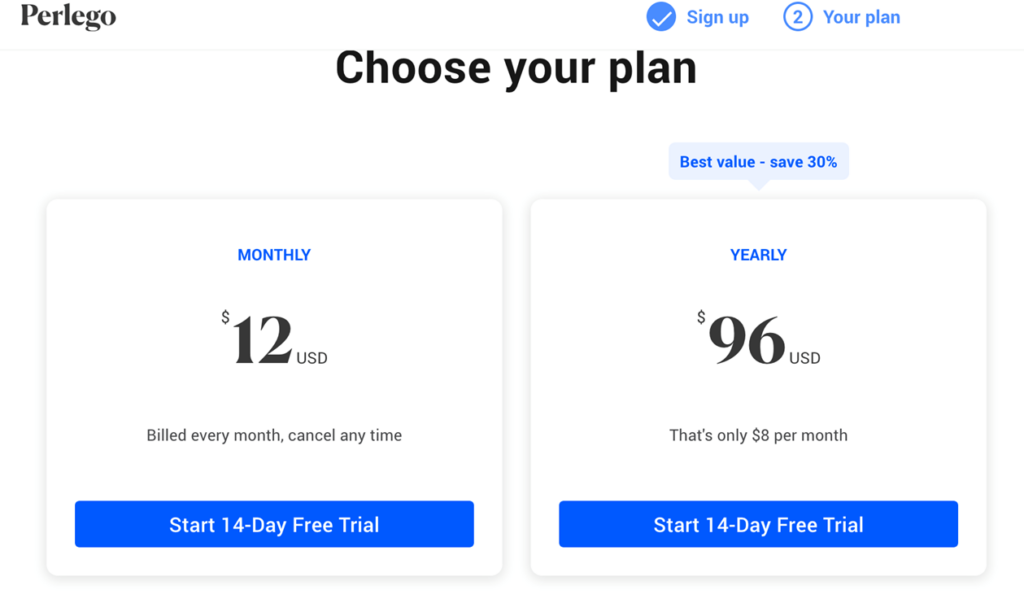Click 'Billed every month, cancel any time' text
The image size is (1024, 612).
point(274,435)
